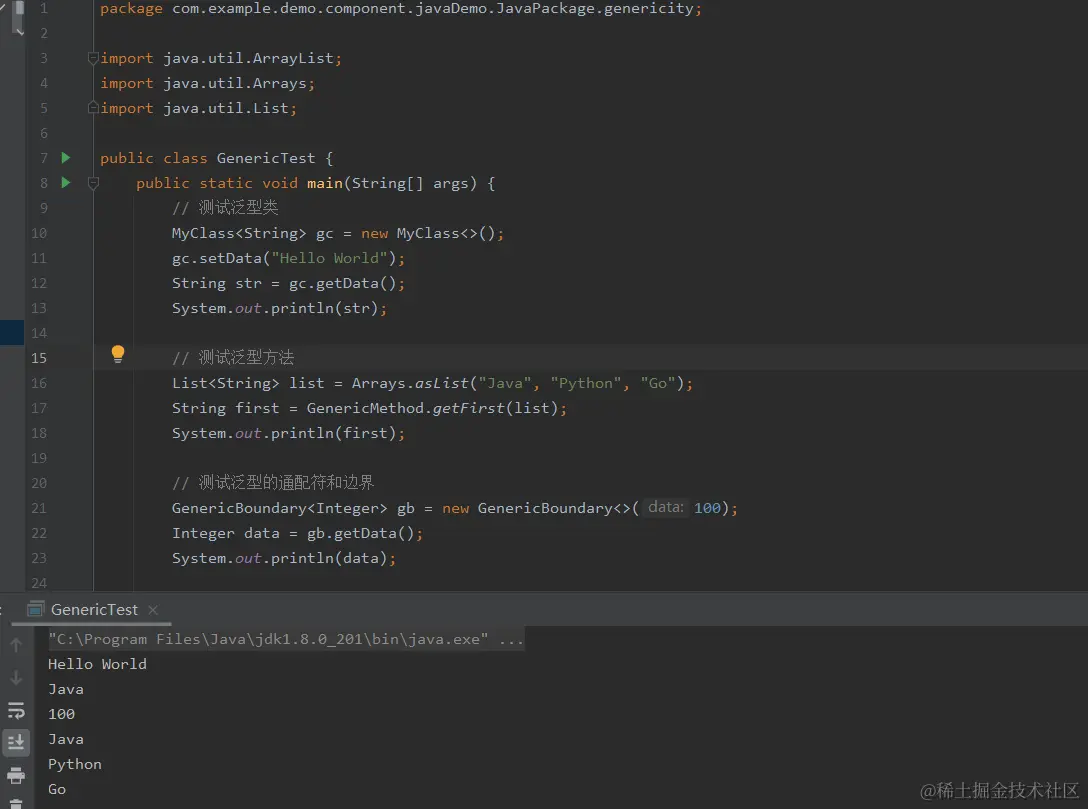
Task: Click the 'System.out.println(first);' line
Action: [x=288, y=433]
